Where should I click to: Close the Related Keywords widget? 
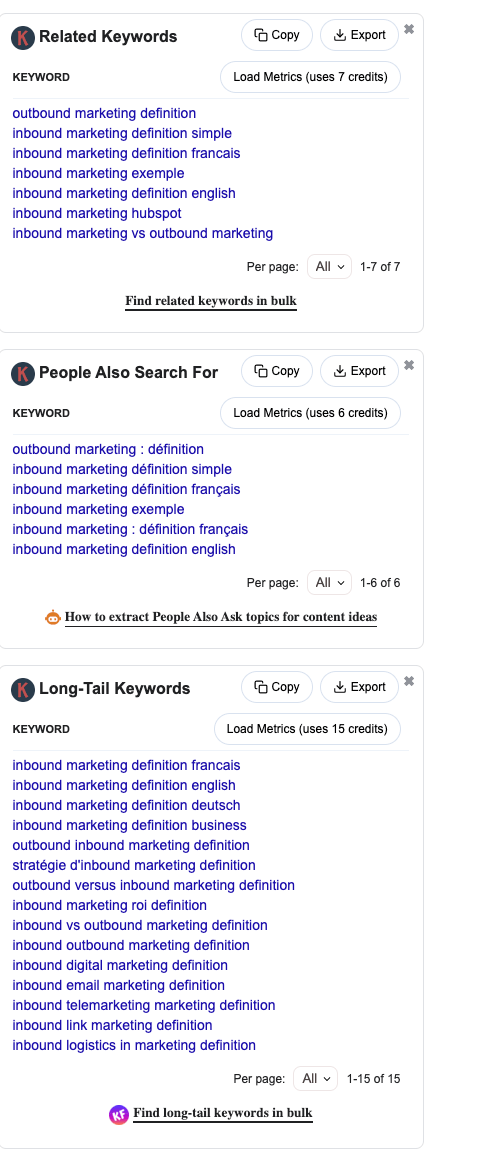(x=409, y=29)
